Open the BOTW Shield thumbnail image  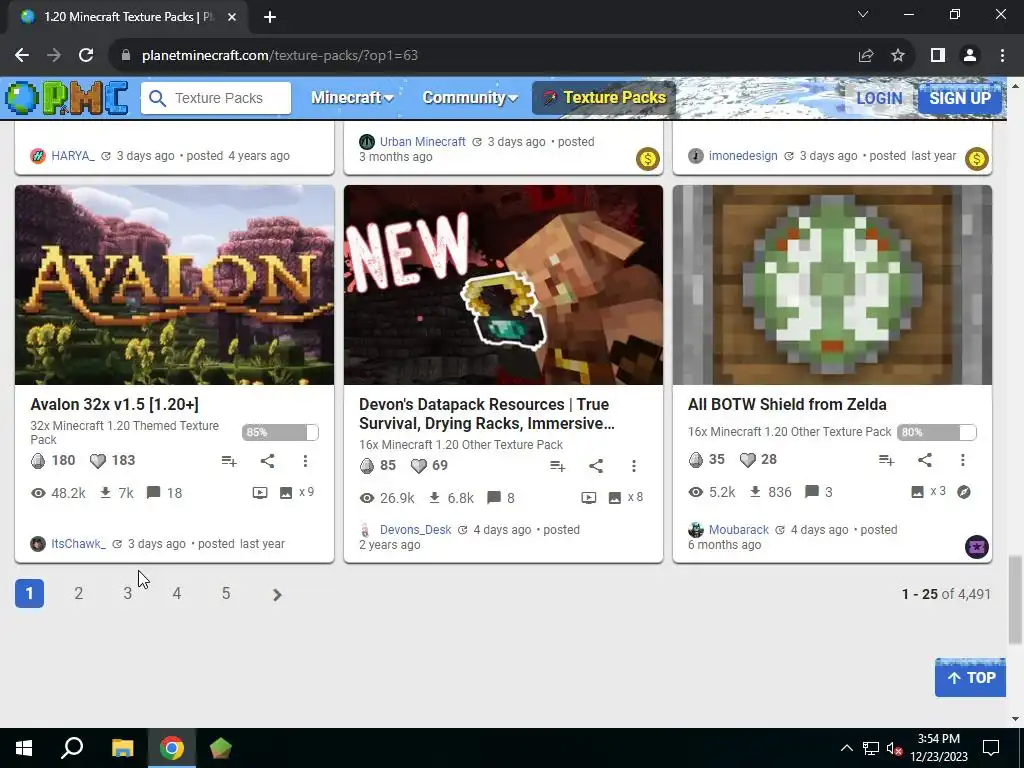(832, 285)
